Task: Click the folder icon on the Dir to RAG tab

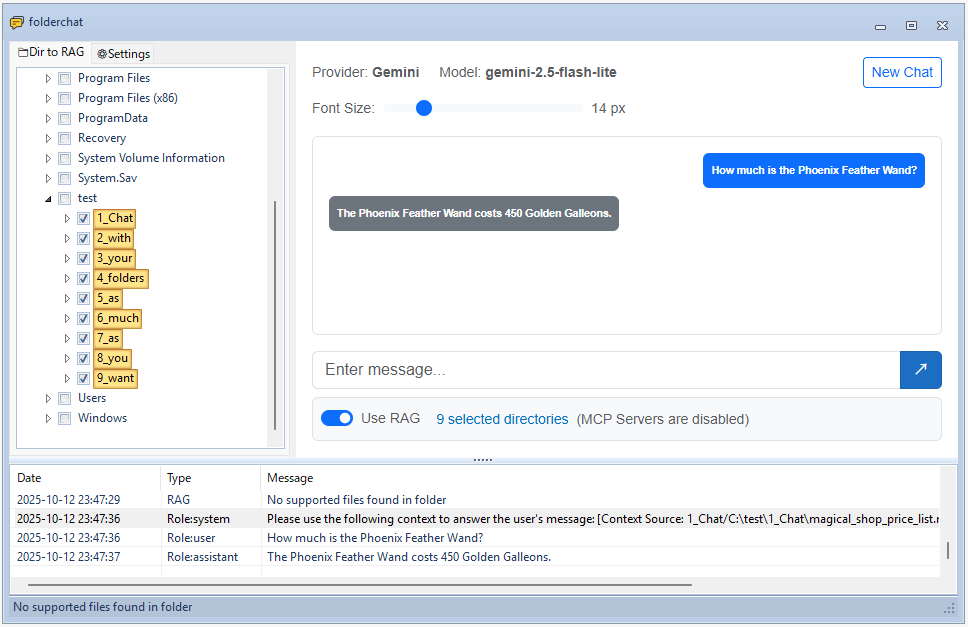Action: point(21,51)
